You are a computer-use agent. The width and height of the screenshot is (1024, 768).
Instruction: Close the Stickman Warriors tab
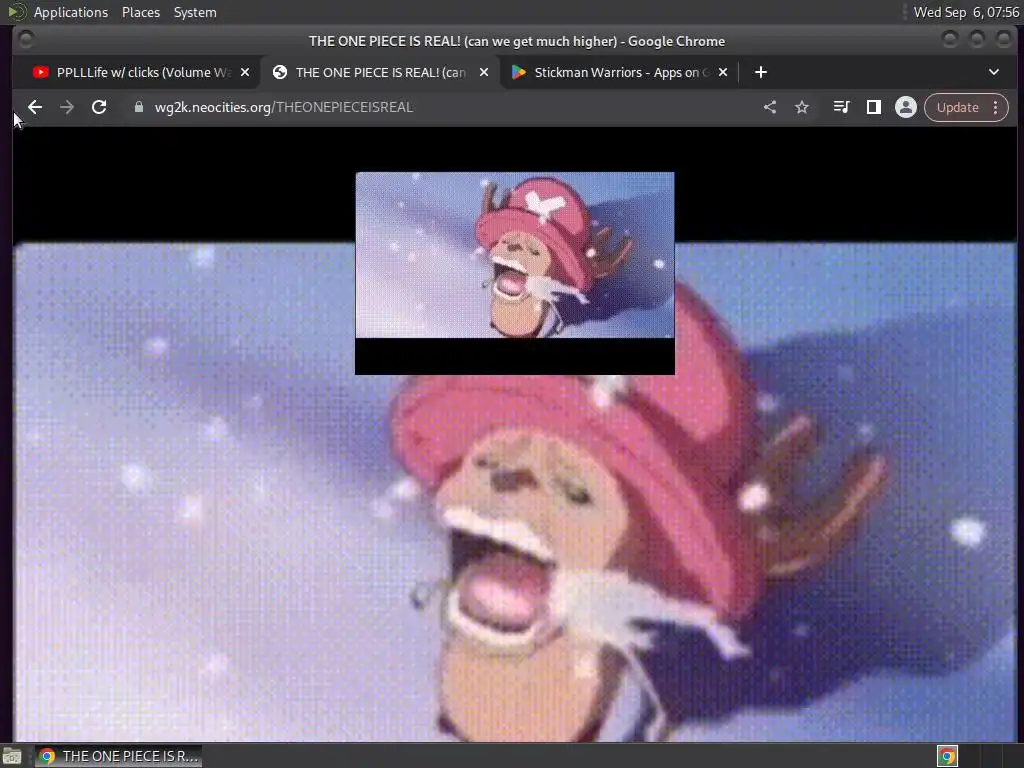pyautogui.click(x=723, y=72)
